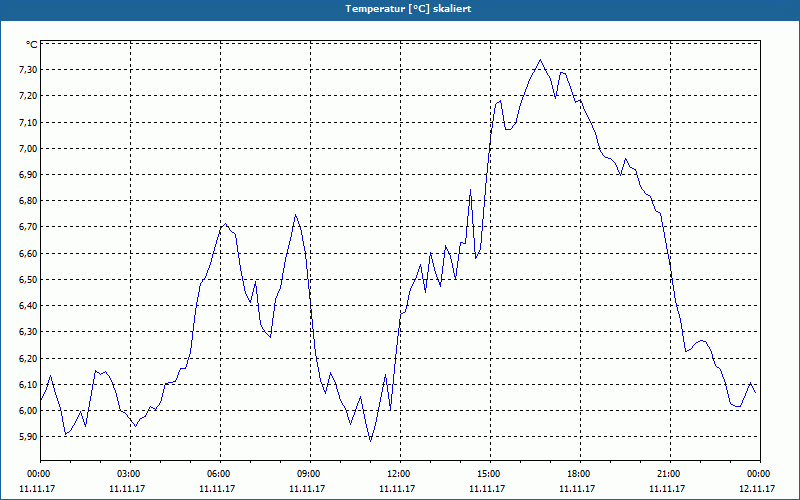Select the 21:00 time axis label
The height and width of the screenshot is (500, 800).
point(670,474)
